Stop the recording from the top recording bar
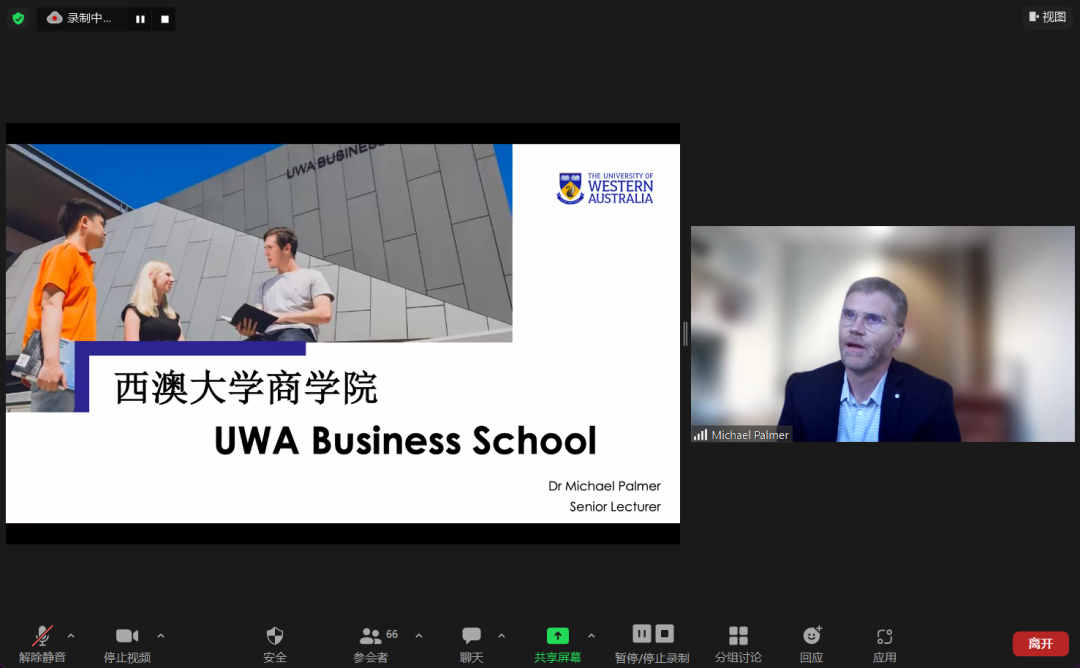The image size is (1080, 668). click(x=165, y=19)
